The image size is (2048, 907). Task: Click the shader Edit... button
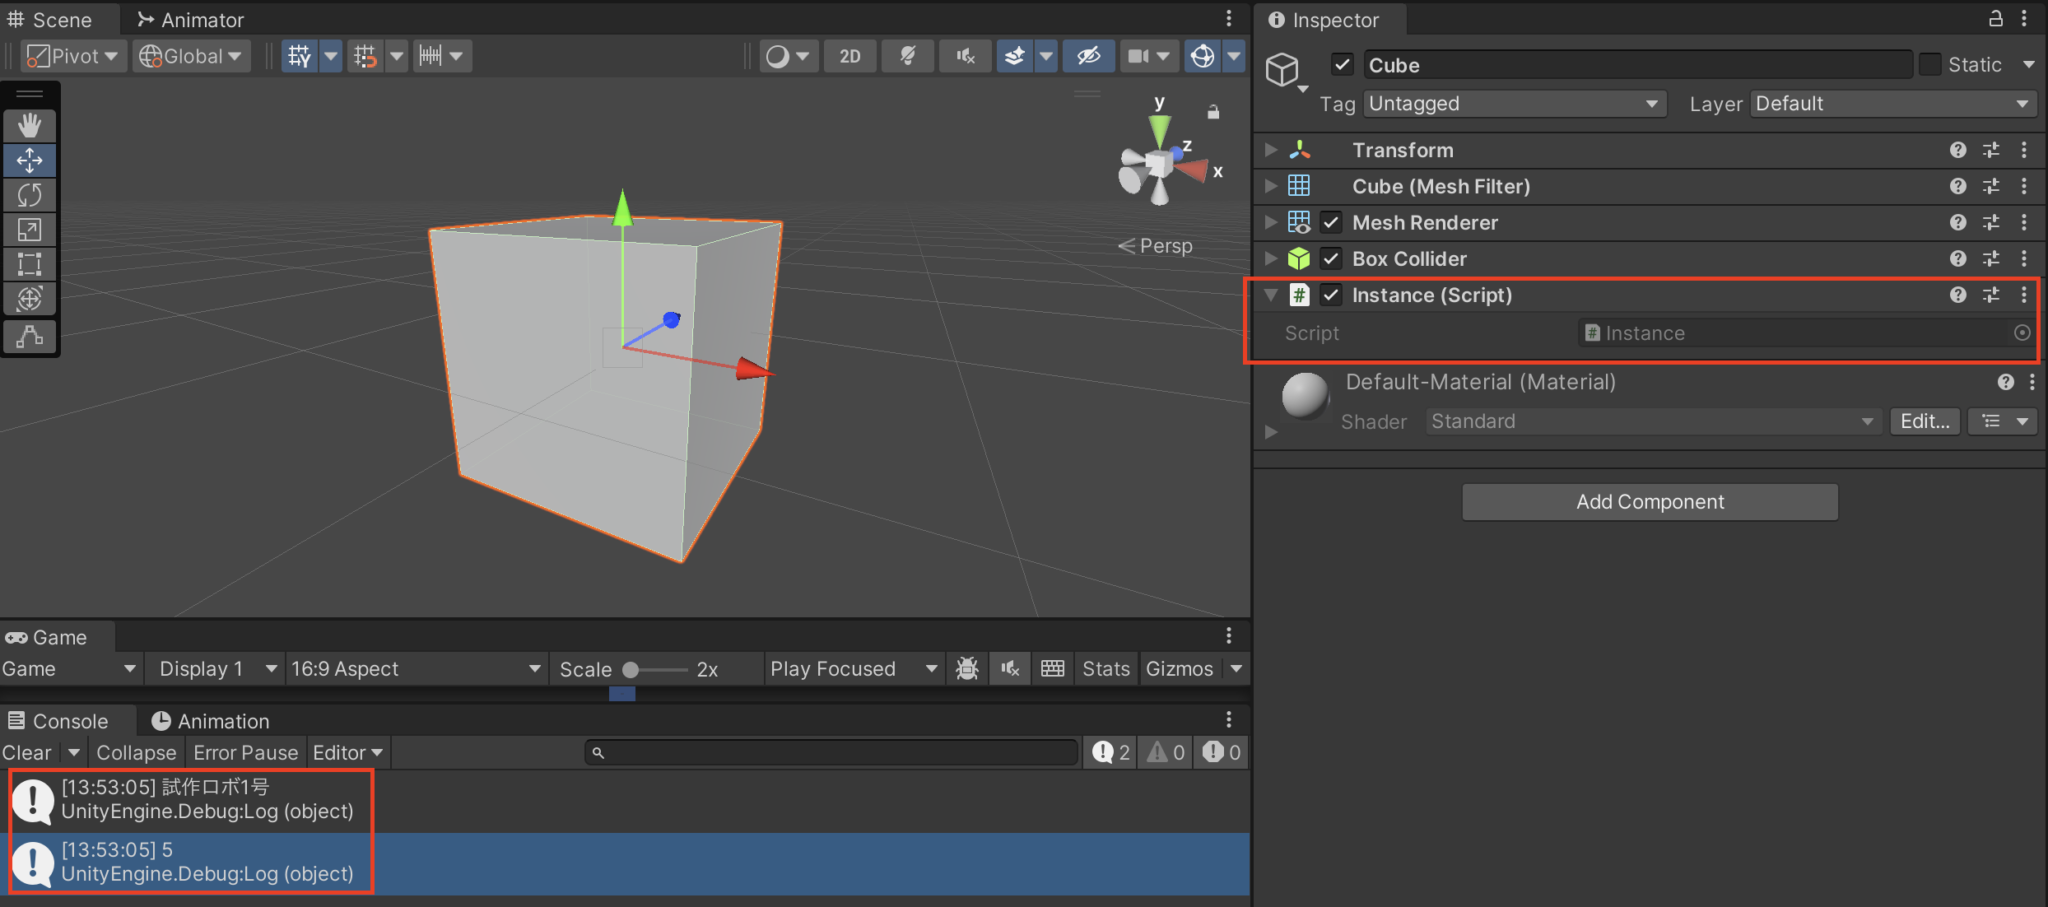click(1925, 422)
